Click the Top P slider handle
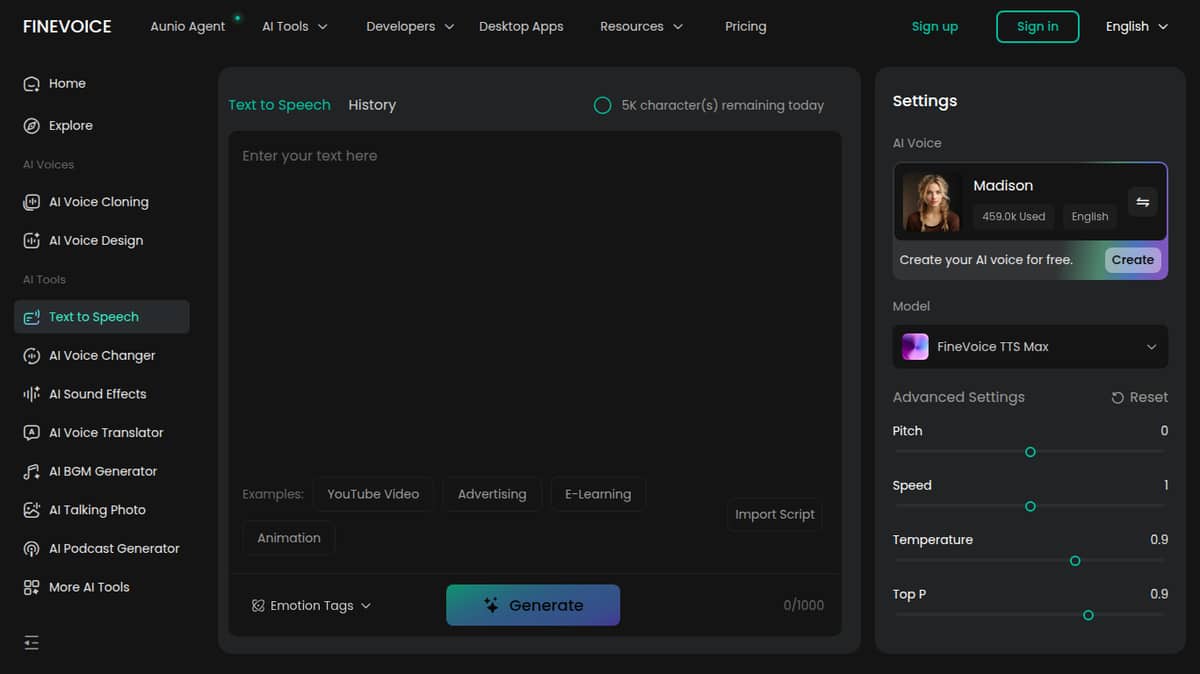The height and width of the screenshot is (674, 1200). [x=1088, y=616]
